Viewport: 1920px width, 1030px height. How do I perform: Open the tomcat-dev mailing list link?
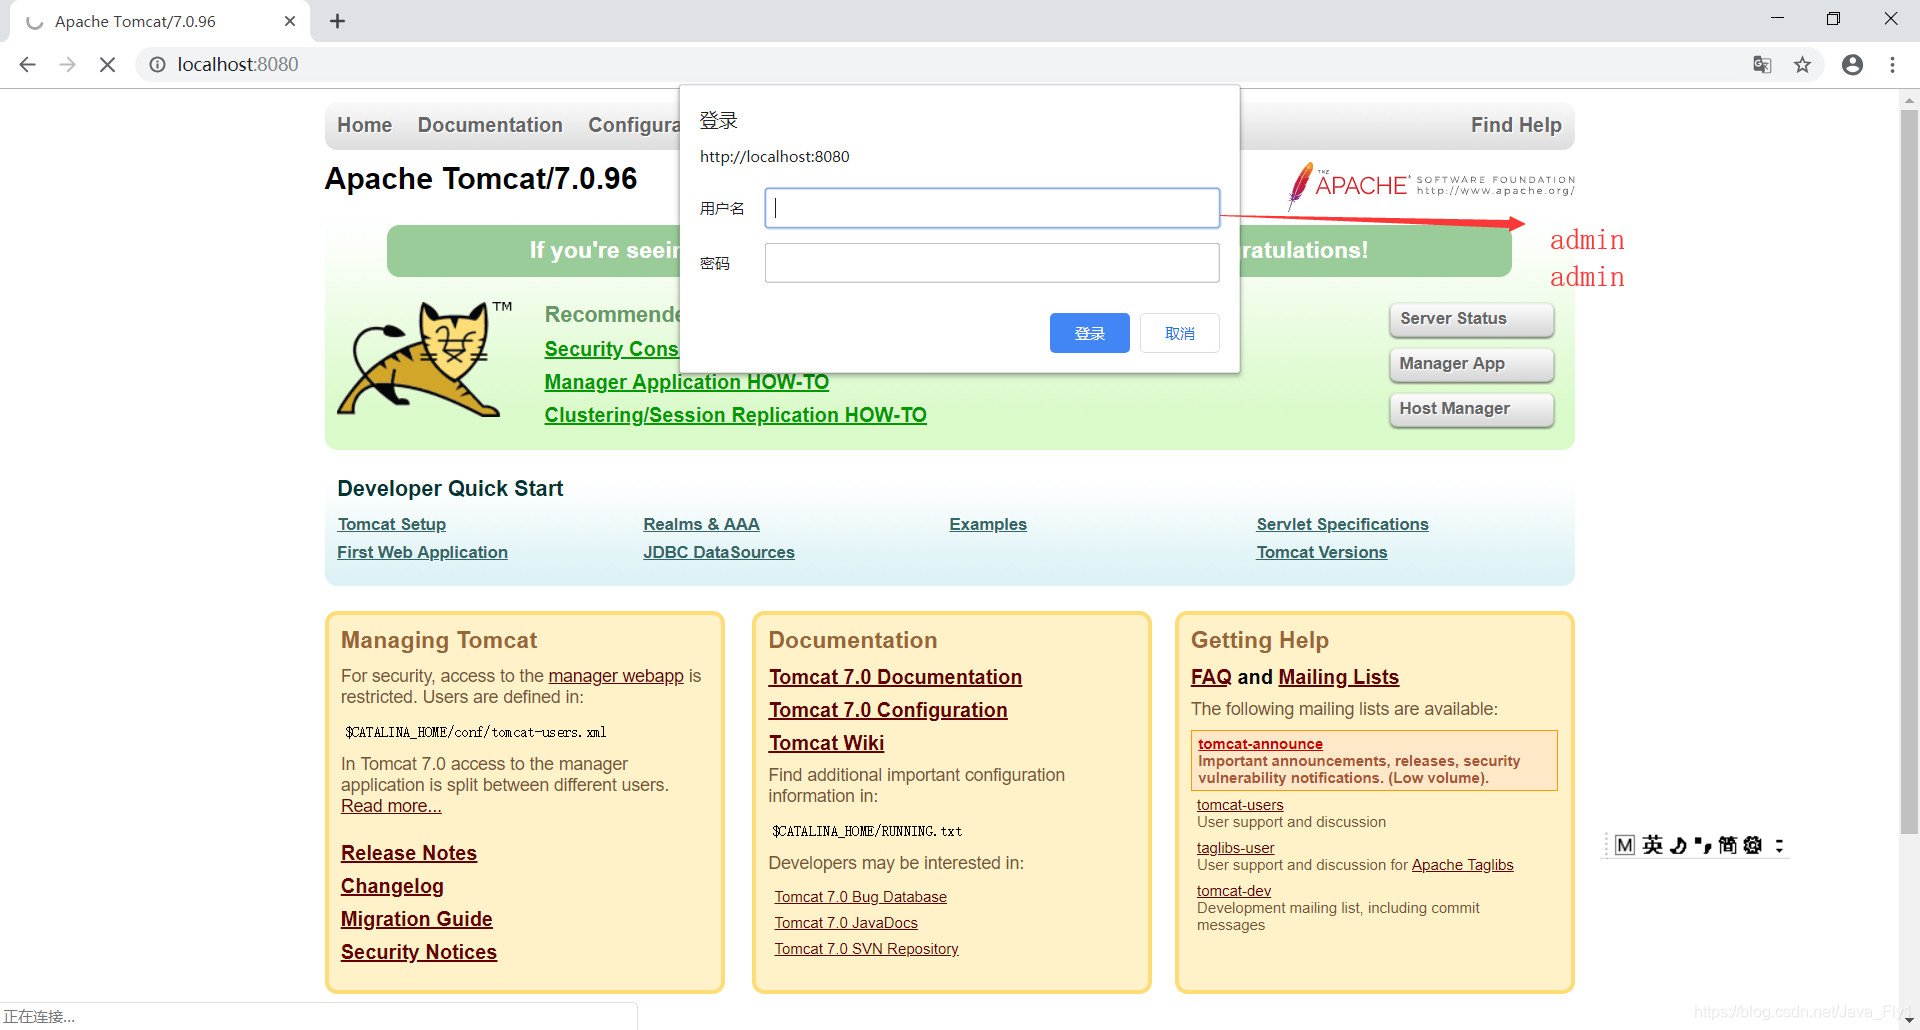coord(1234,891)
